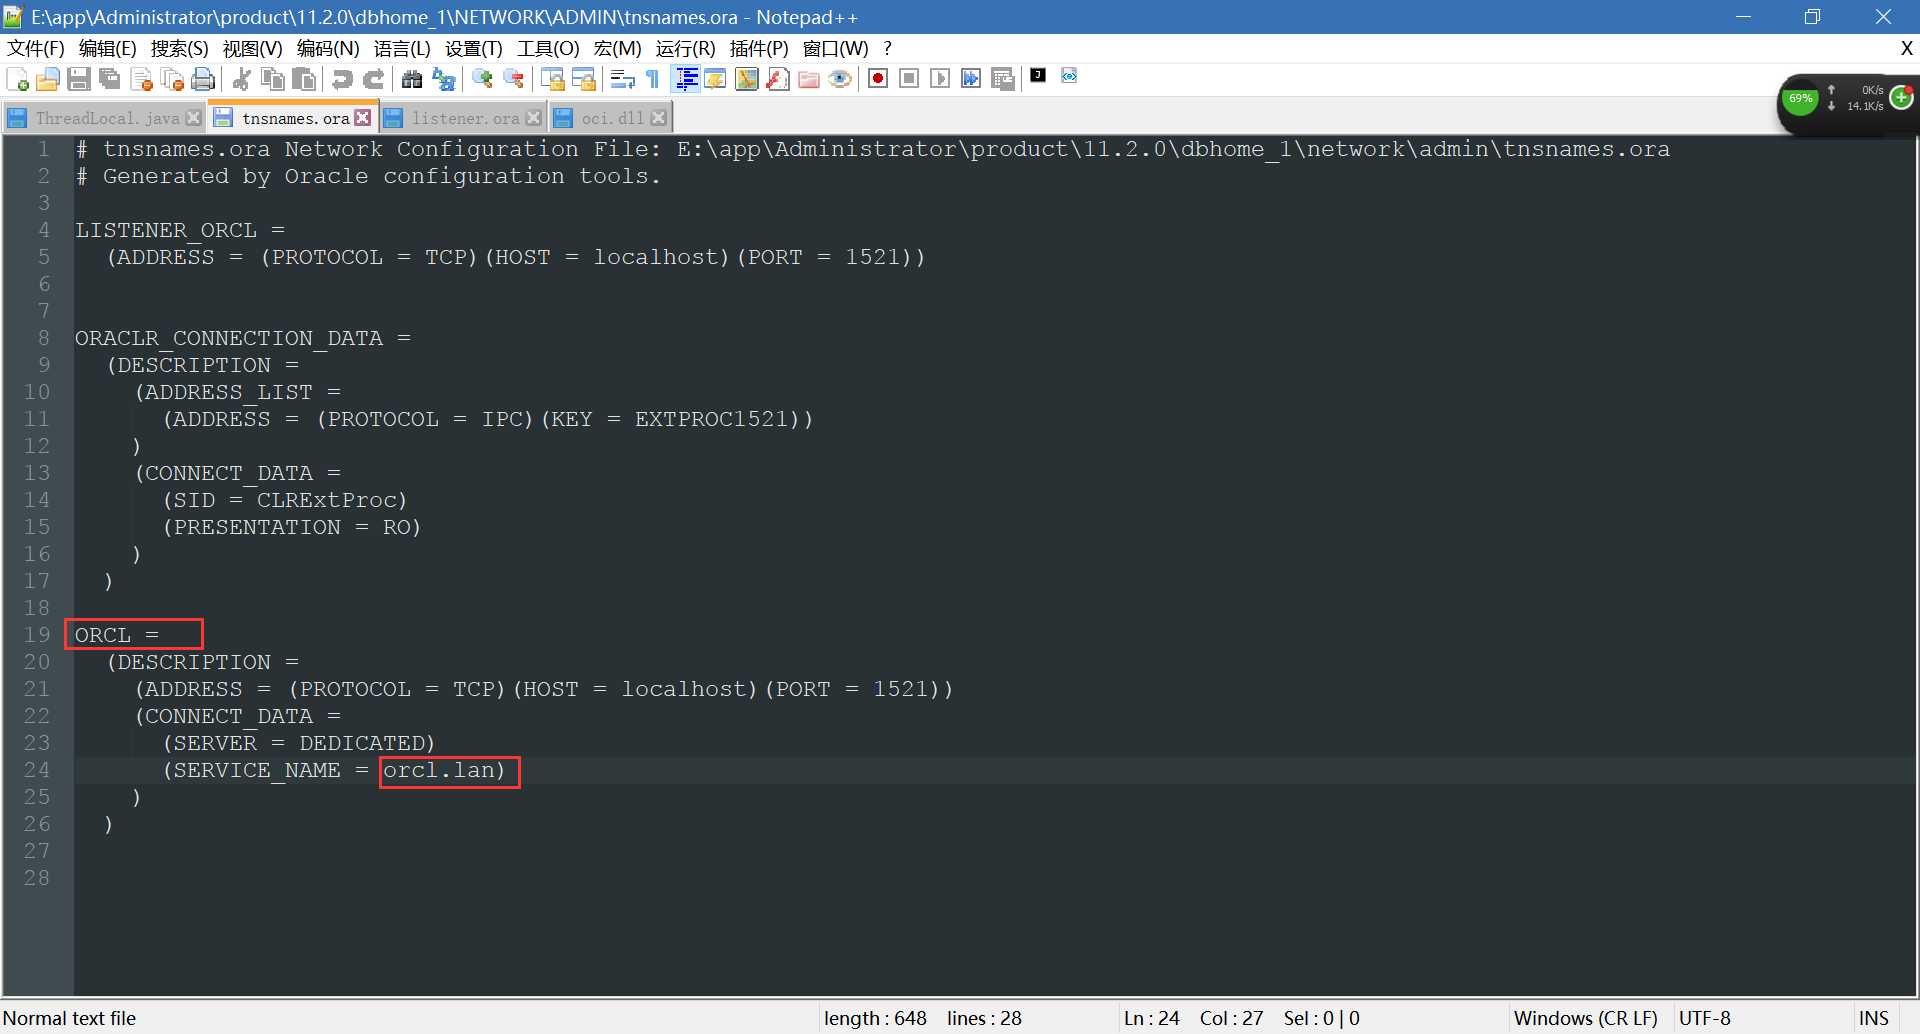Open the 窗口(W) menu
The height and width of the screenshot is (1034, 1920).
835,49
